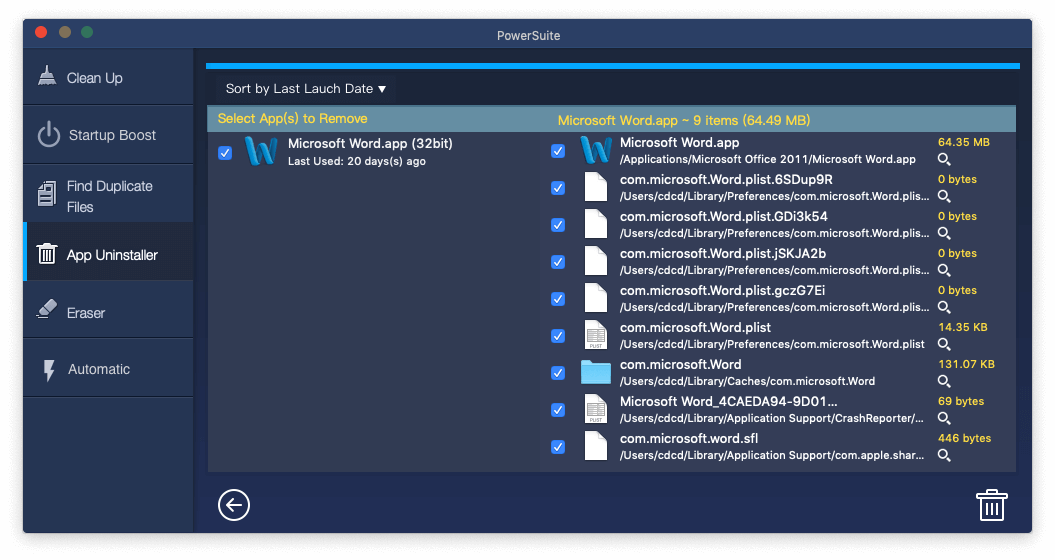The image size is (1055, 560).
Task: Click magnifier for com.microsoft.Word.plist.gczG7Ei
Action: tap(944, 308)
